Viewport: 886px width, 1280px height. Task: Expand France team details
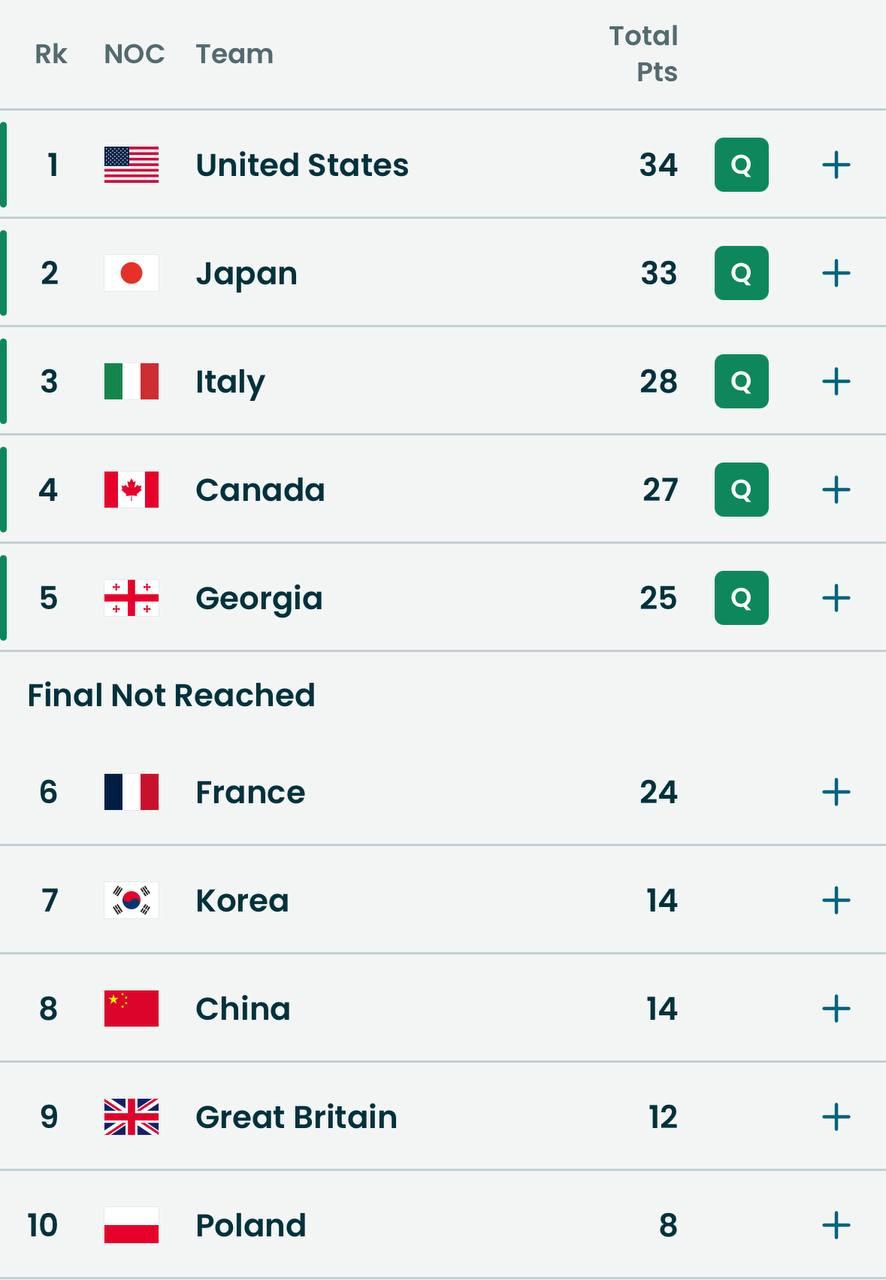836,792
